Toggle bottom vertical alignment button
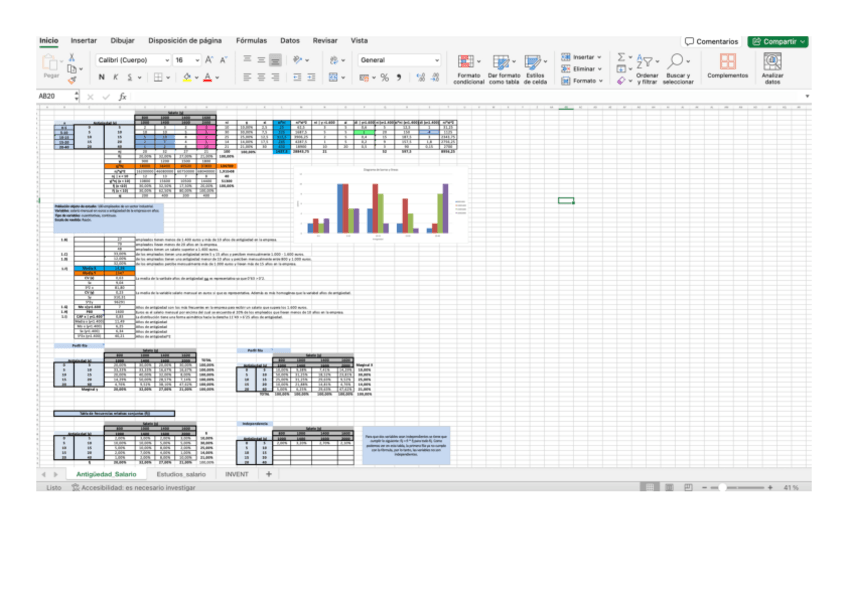This screenshot has width=848, height=599. [275, 60]
